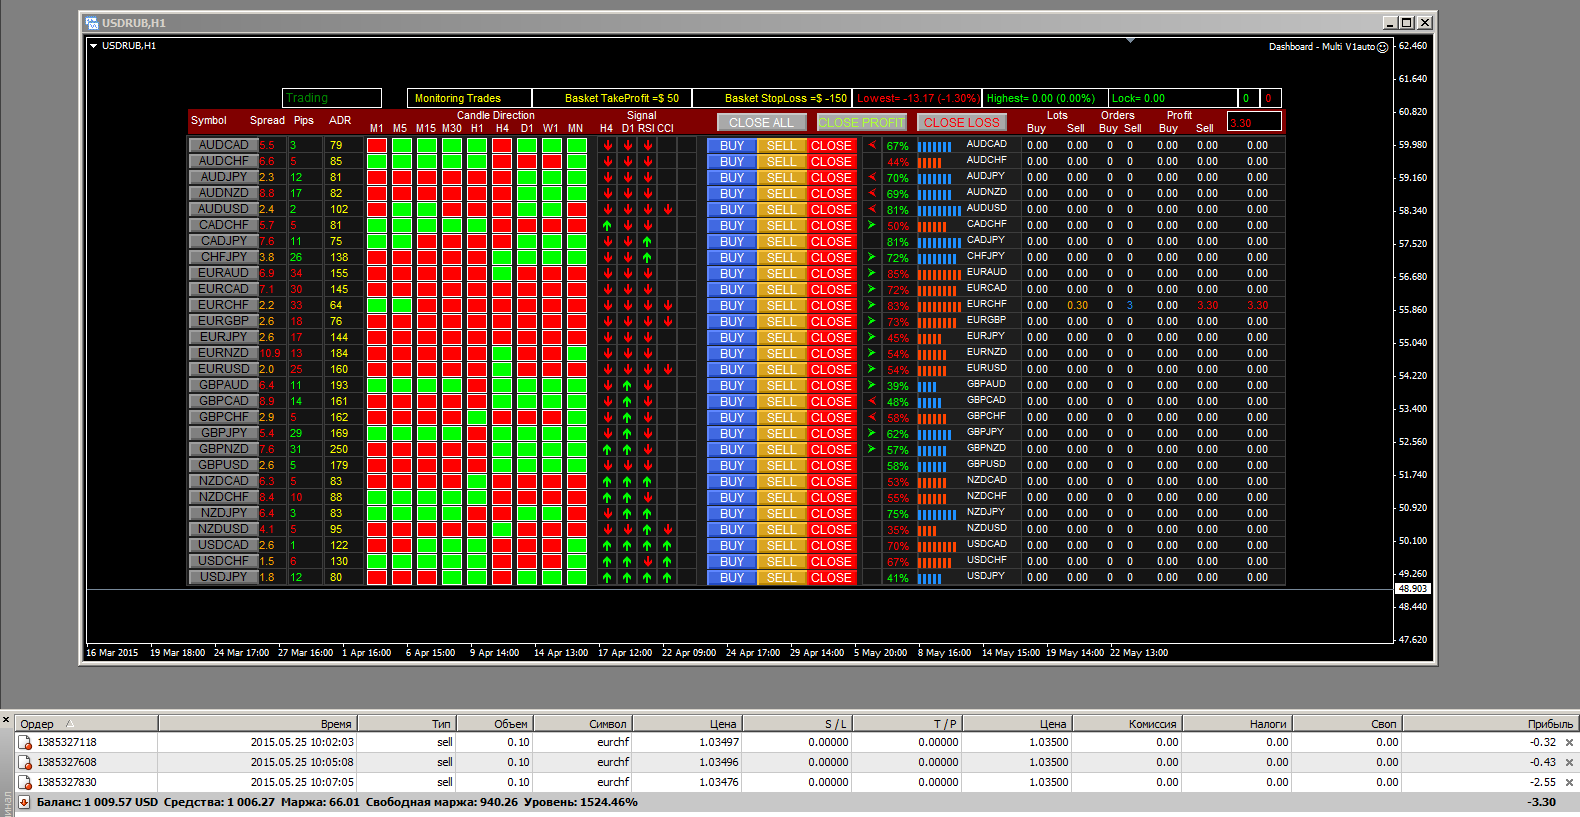Click the green right arrow on CHFJPY row
1580x817 pixels.
pyautogui.click(x=872, y=257)
